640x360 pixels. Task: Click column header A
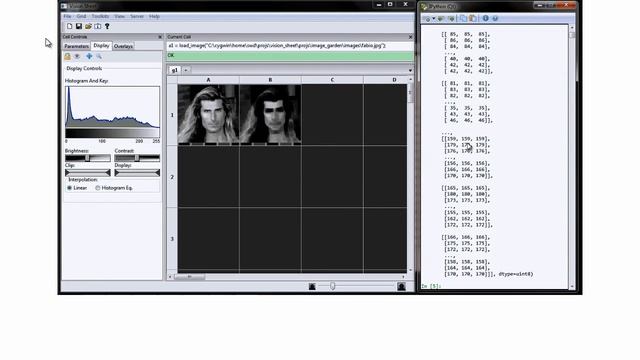209,80
